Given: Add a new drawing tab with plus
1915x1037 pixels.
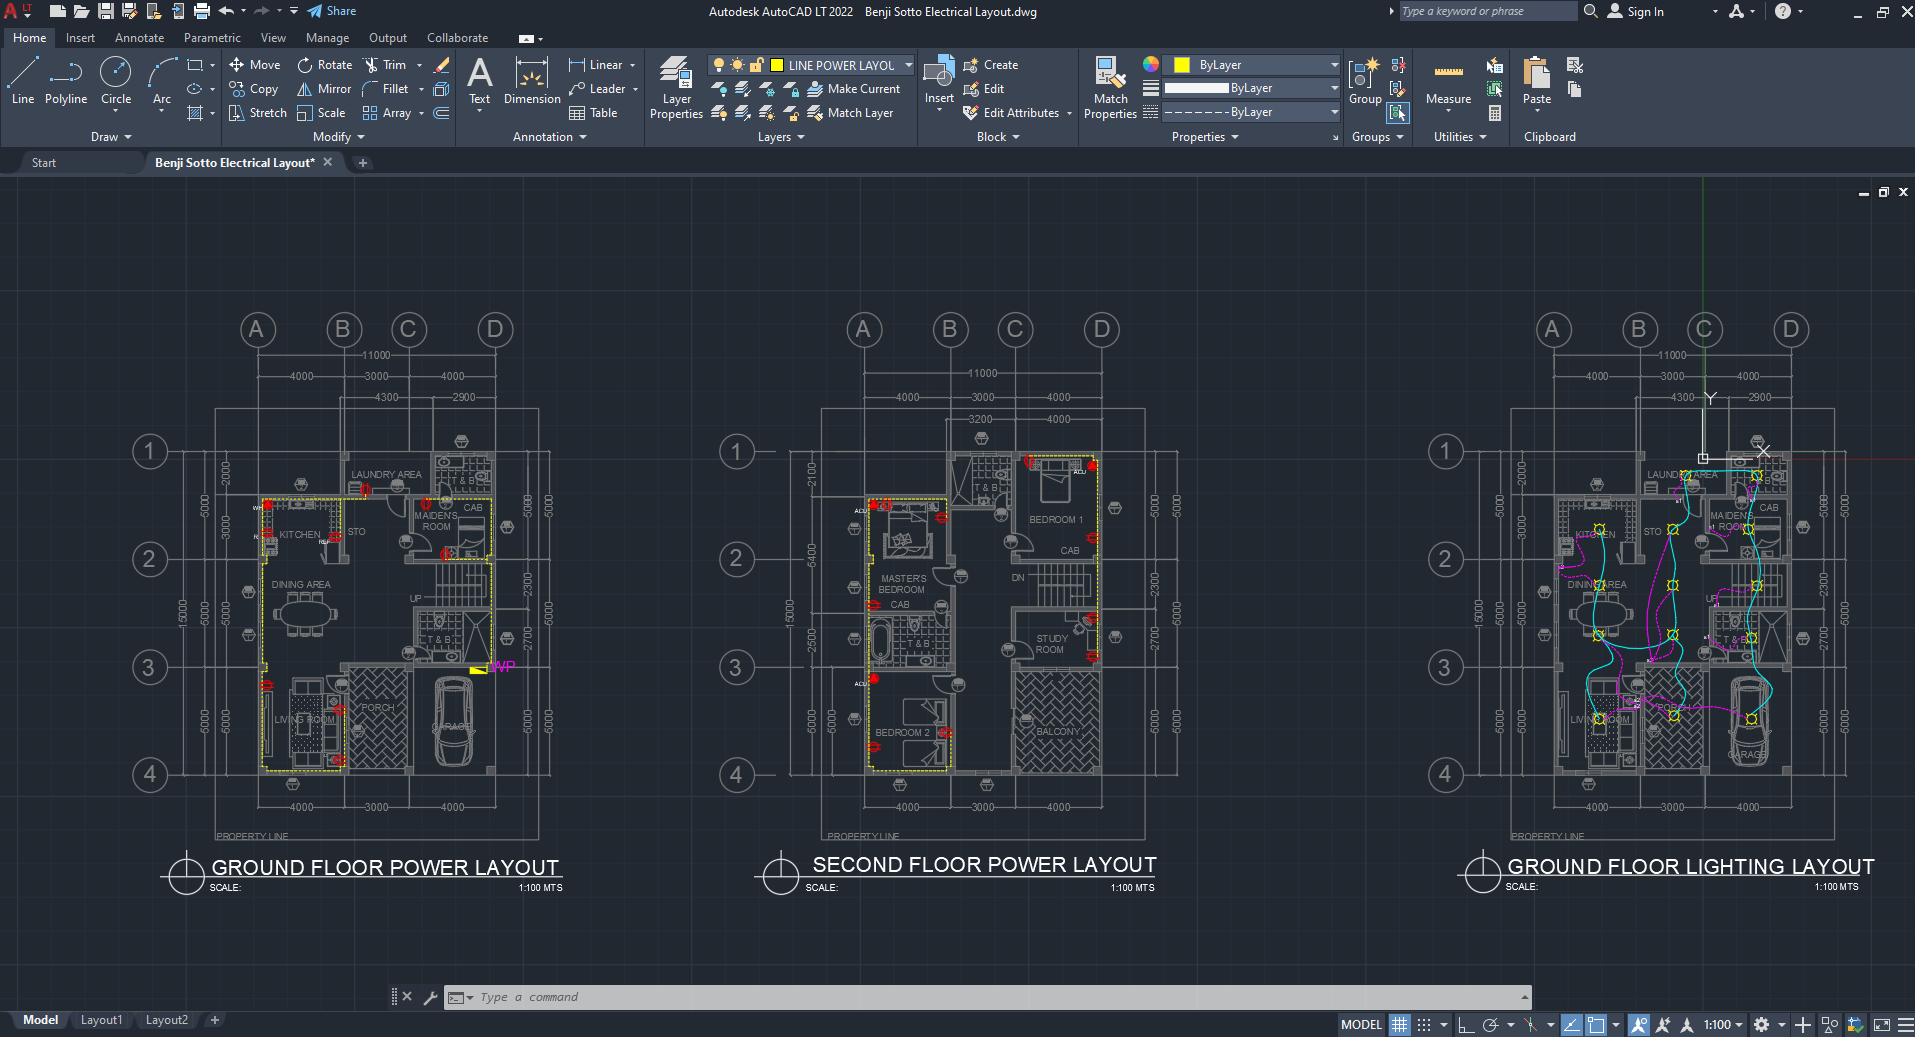Looking at the screenshot, I should pos(363,163).
